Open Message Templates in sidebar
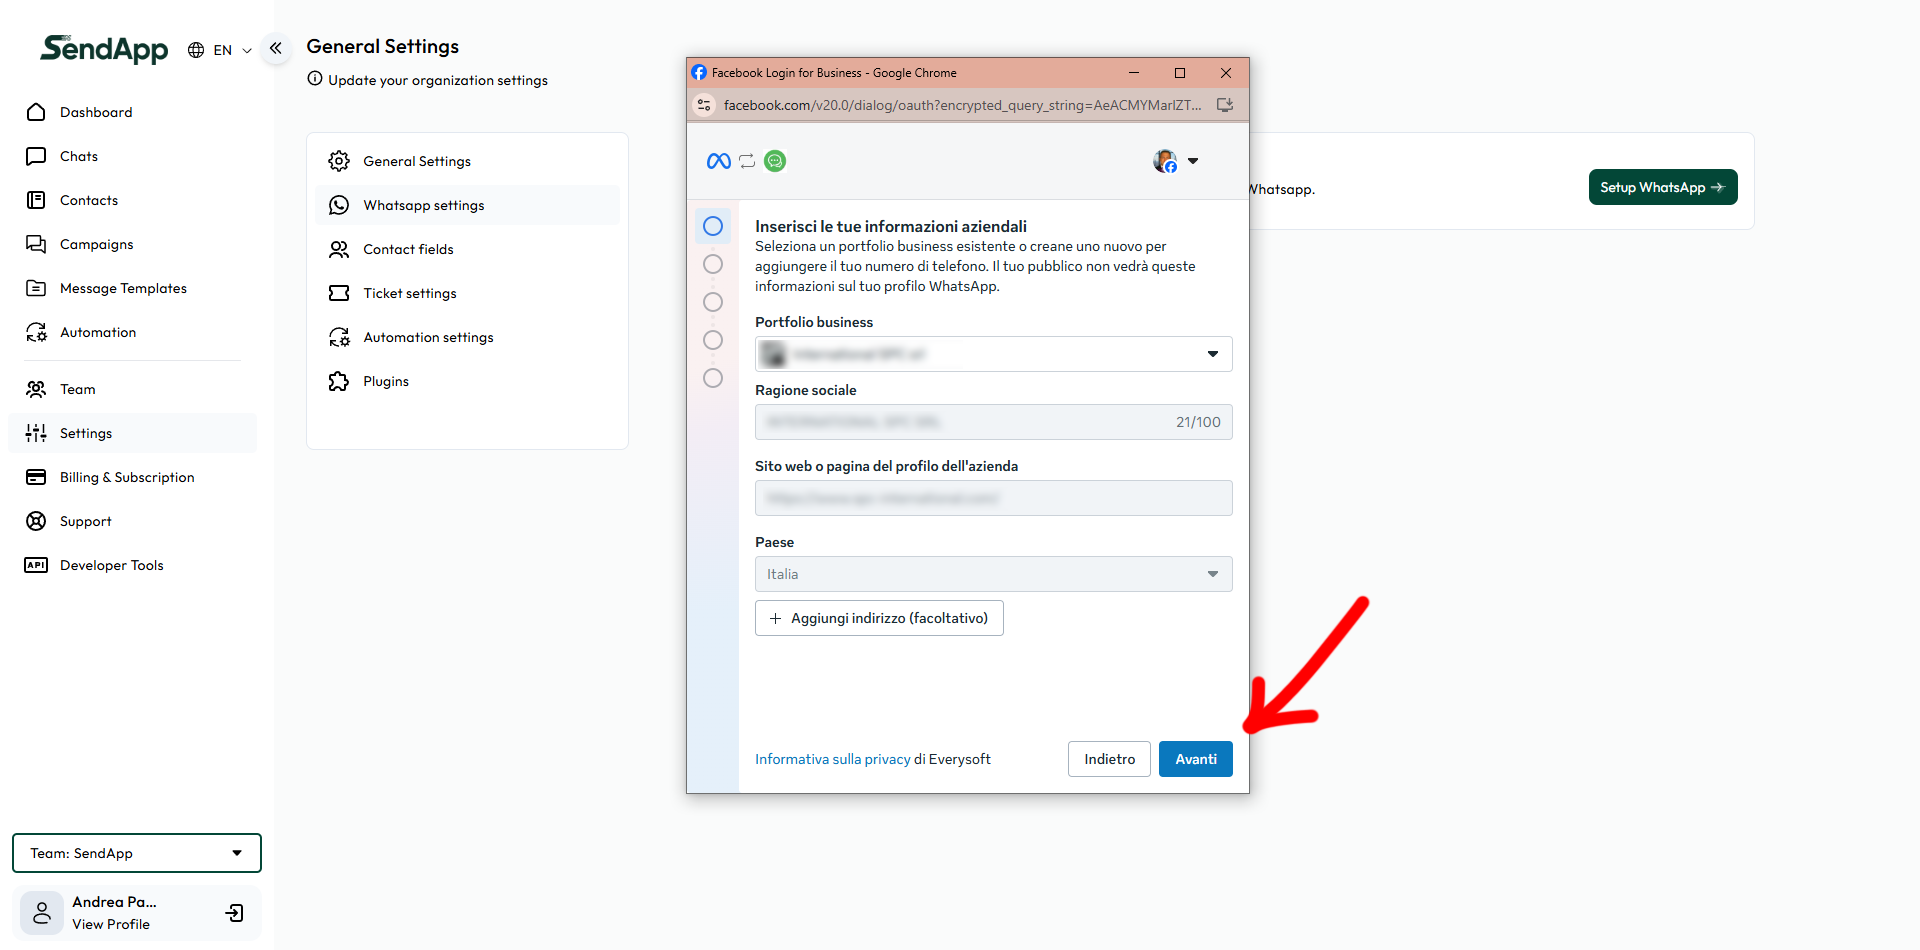This screenshot has height=950, width=1920. (x=123, y=288)
